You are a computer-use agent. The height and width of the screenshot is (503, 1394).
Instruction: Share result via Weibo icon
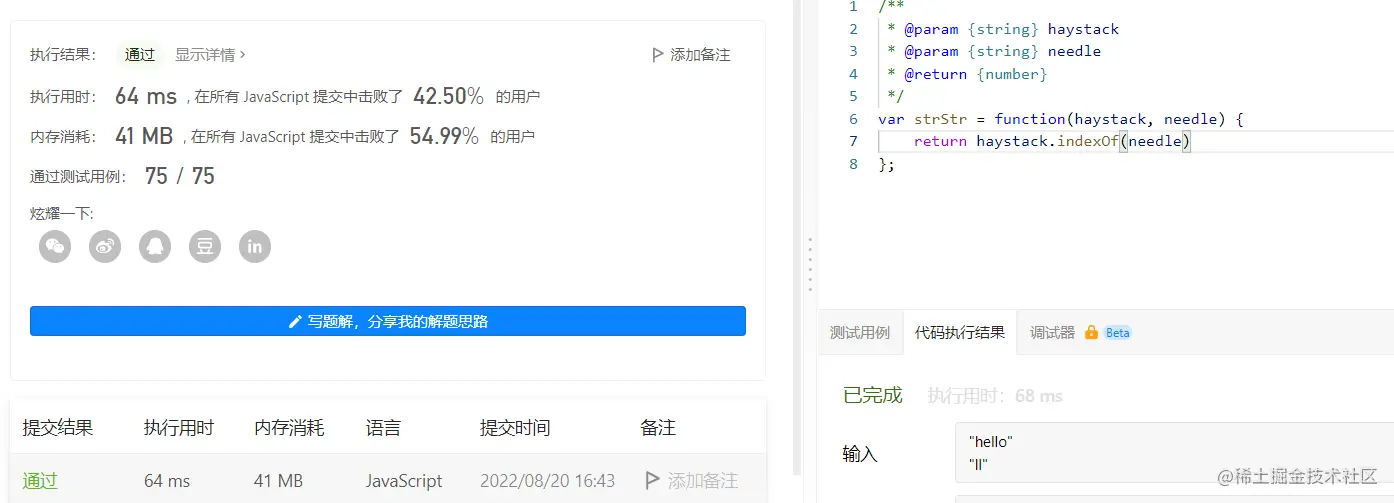[105, 246]
